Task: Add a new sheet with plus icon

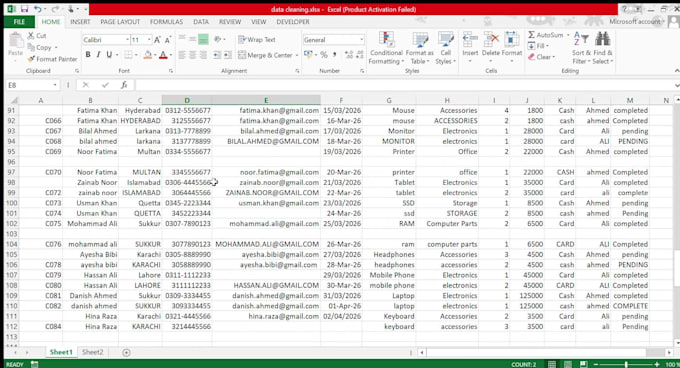Action: click(126, 352)
